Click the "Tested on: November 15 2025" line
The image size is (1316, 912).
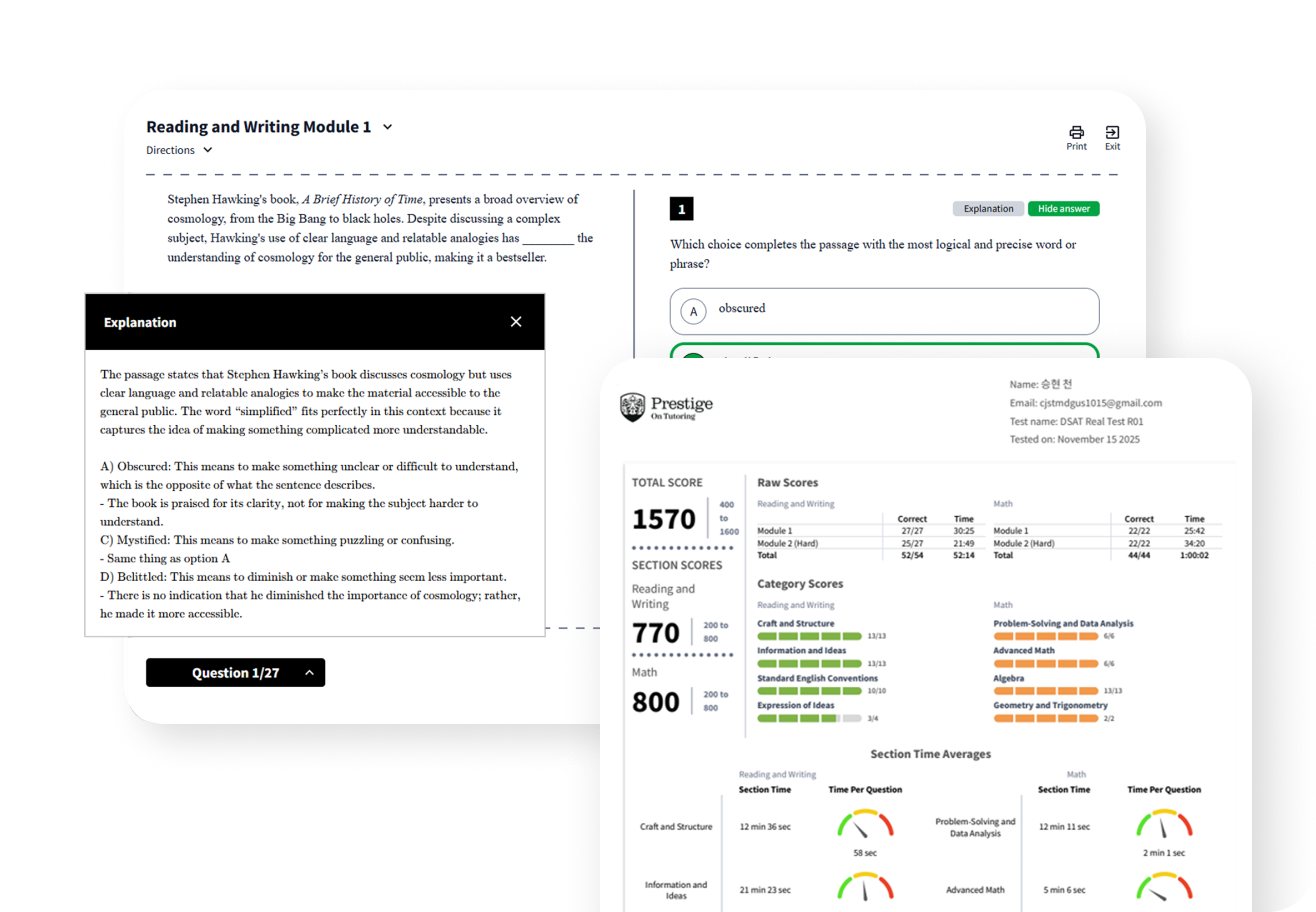1075,439
